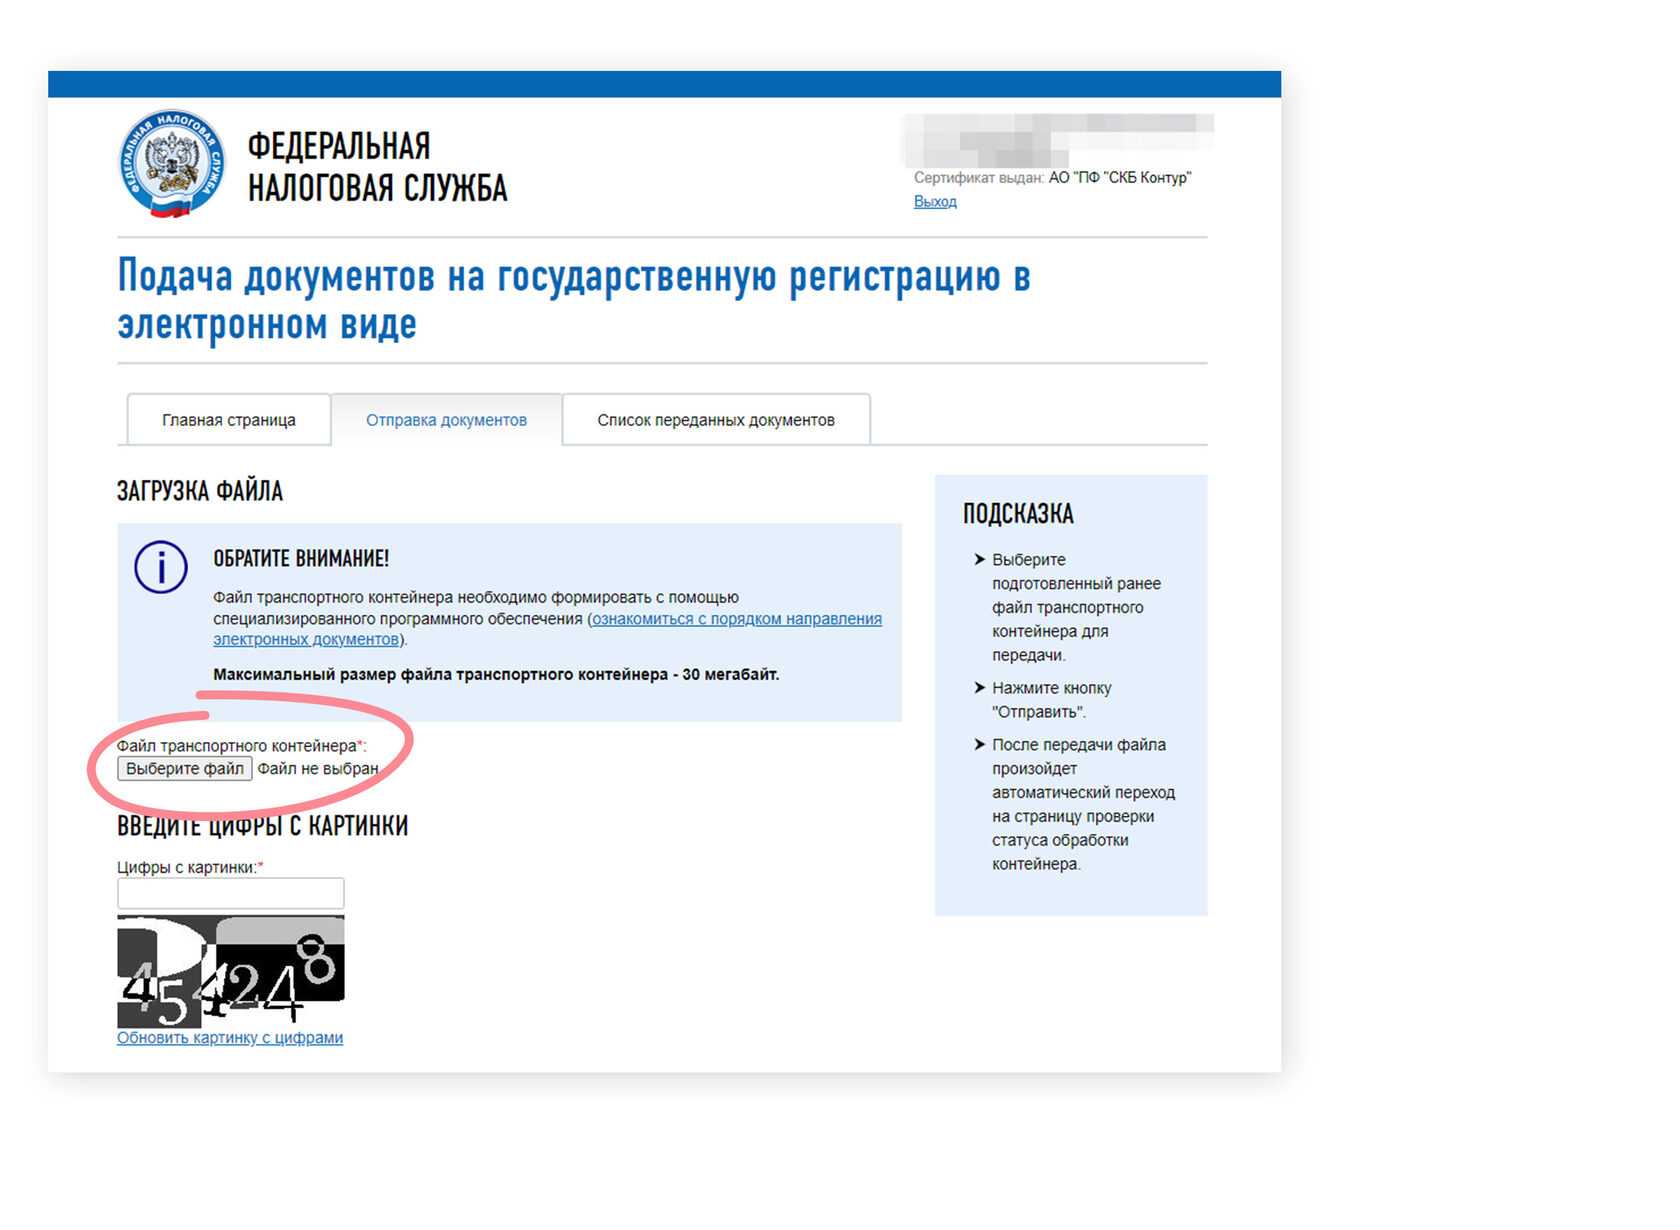Go to "Список переданных документов" tab
The height and width of the screenshot is (1230, 1680).
(716, 420)
